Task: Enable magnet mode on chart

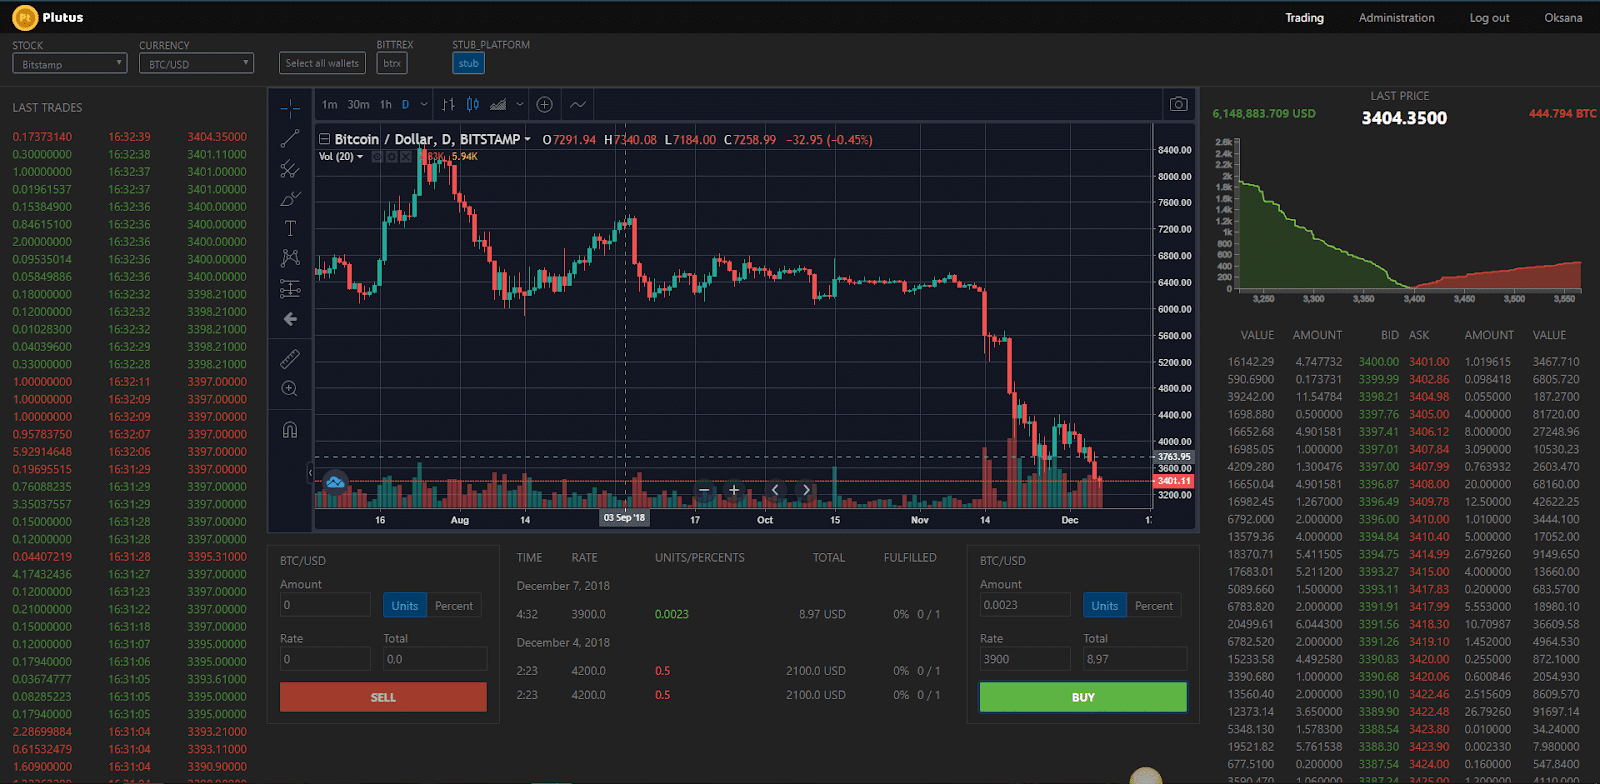Action: pos(290,430)
